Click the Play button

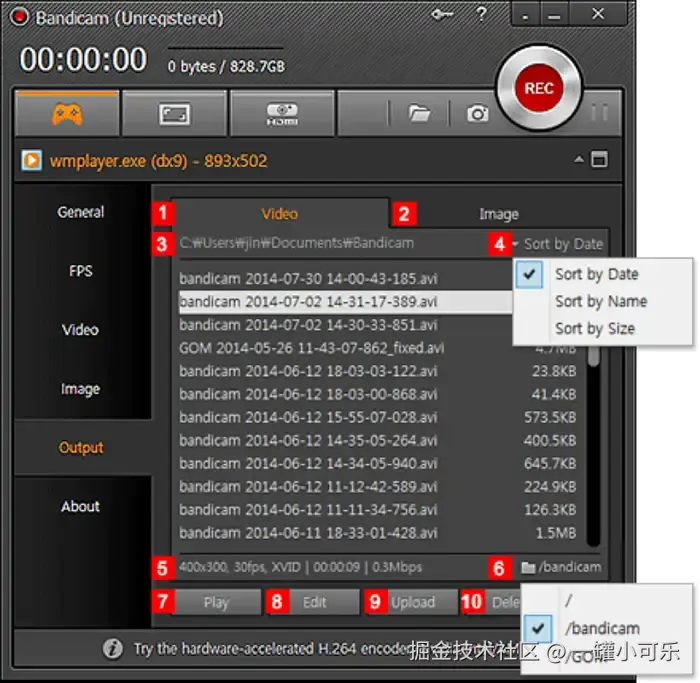click(x=217, y=602)
